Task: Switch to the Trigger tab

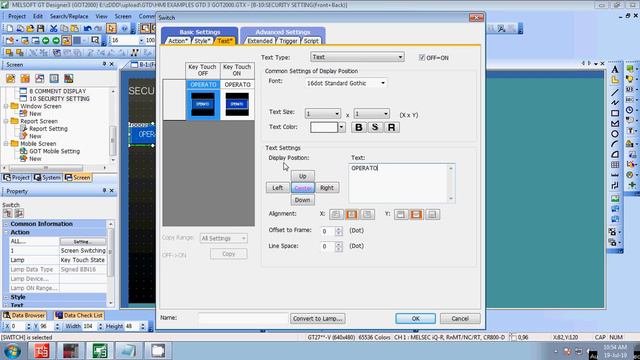Action: [288, 41]
